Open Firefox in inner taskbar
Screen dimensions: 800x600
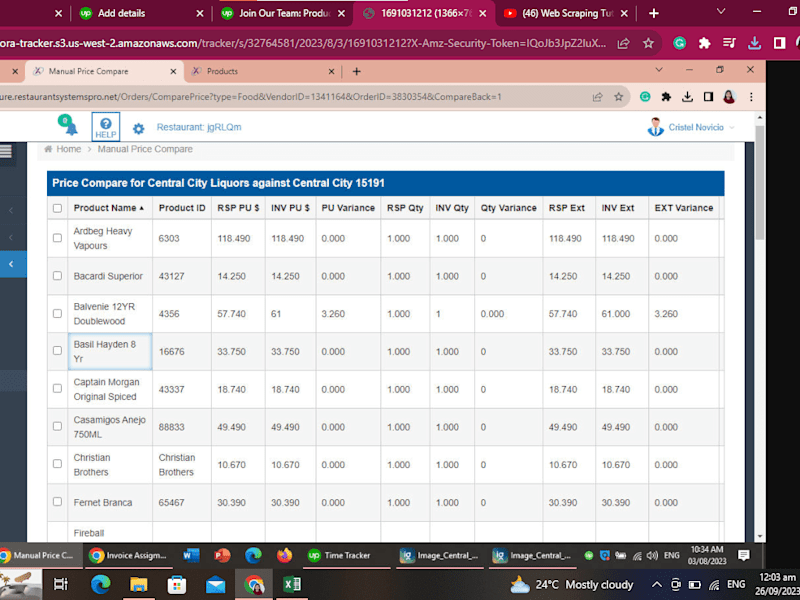[x=284, y=555]
